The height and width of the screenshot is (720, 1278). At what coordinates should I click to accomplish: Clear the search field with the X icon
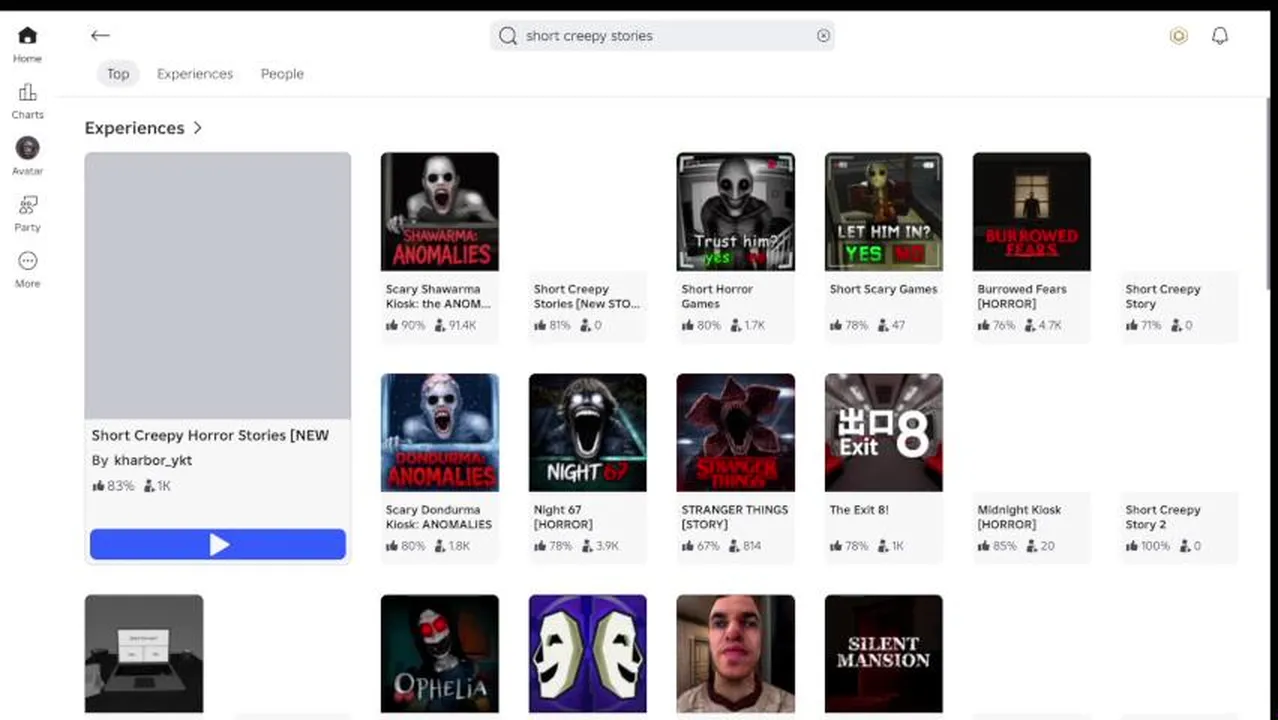tap(823, 36)
